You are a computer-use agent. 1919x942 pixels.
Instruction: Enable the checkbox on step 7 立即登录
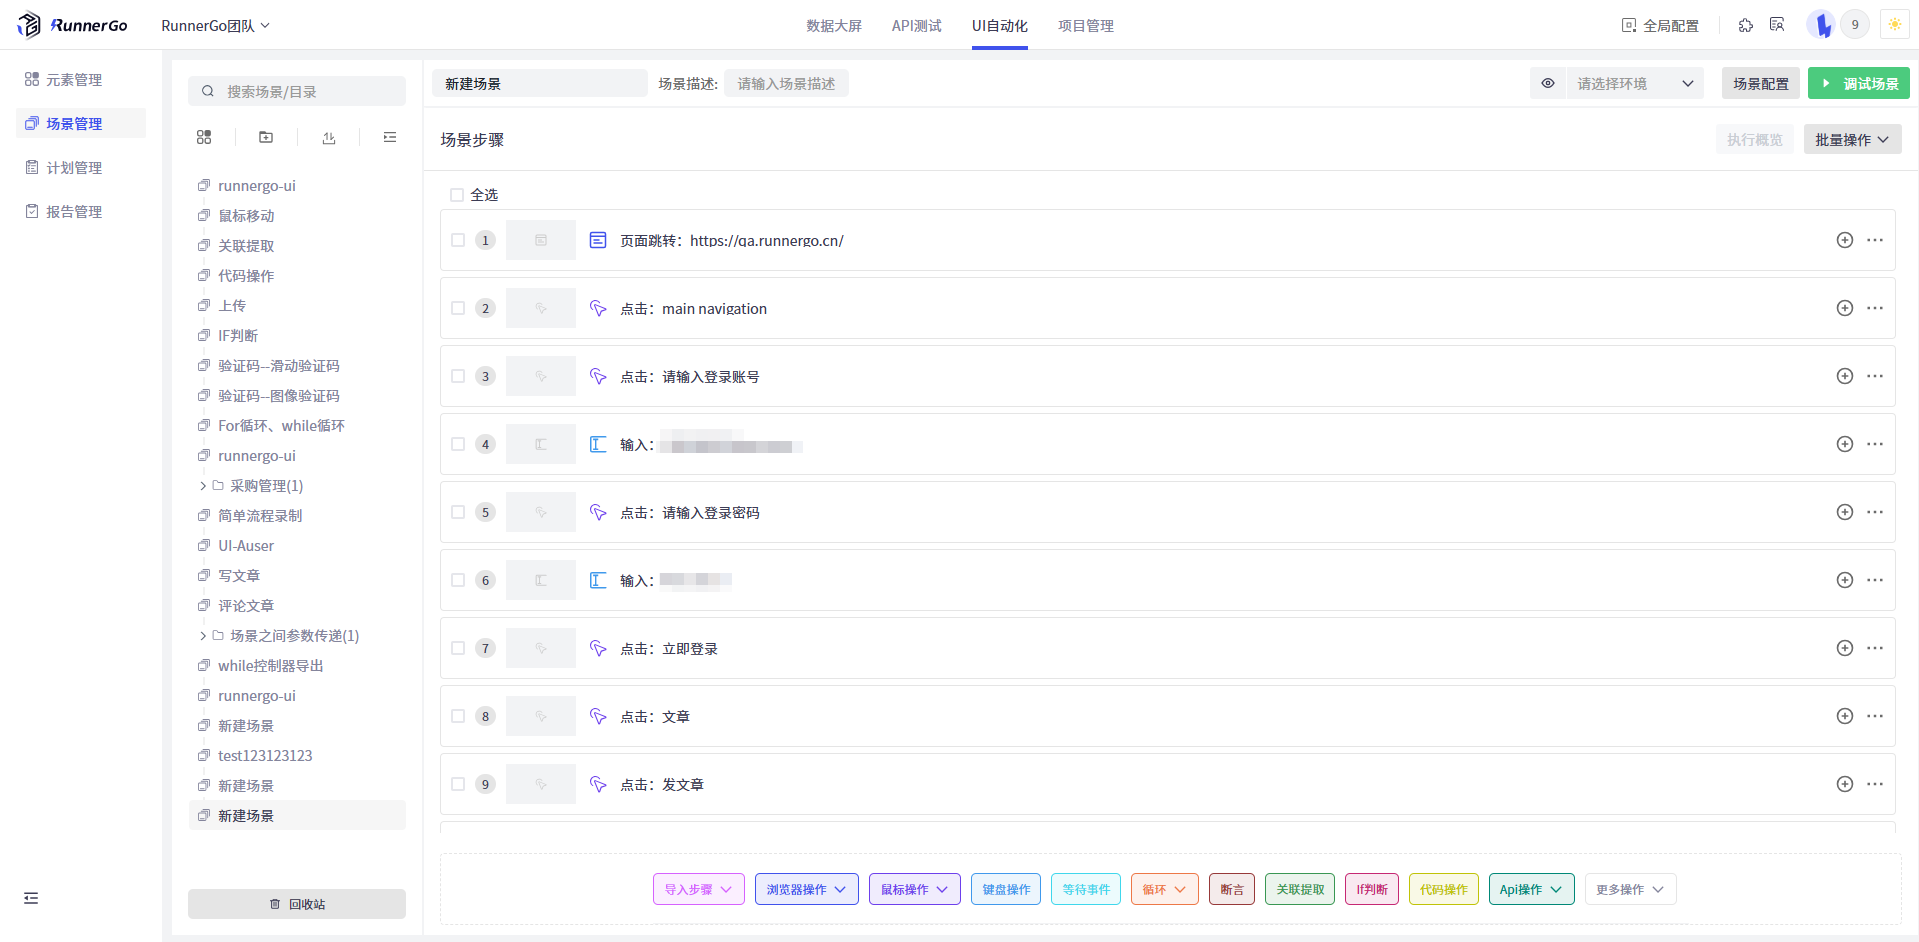pyautogui.click(x=458, y=648)
